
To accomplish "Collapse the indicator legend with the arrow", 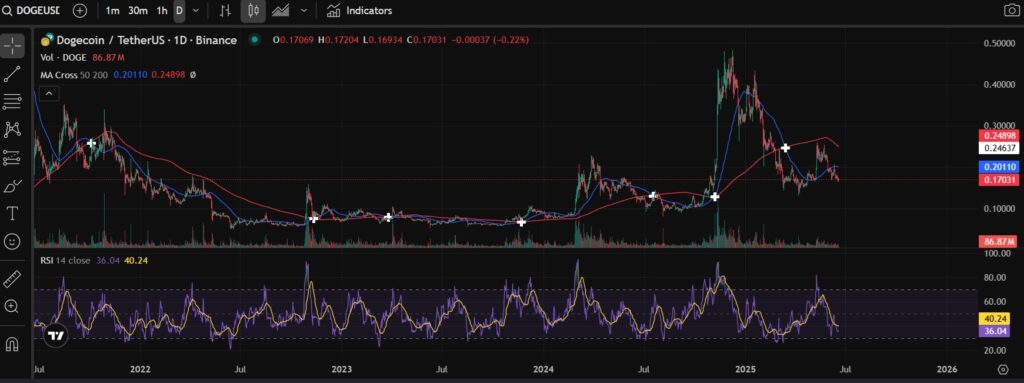I will click(48, 94).
